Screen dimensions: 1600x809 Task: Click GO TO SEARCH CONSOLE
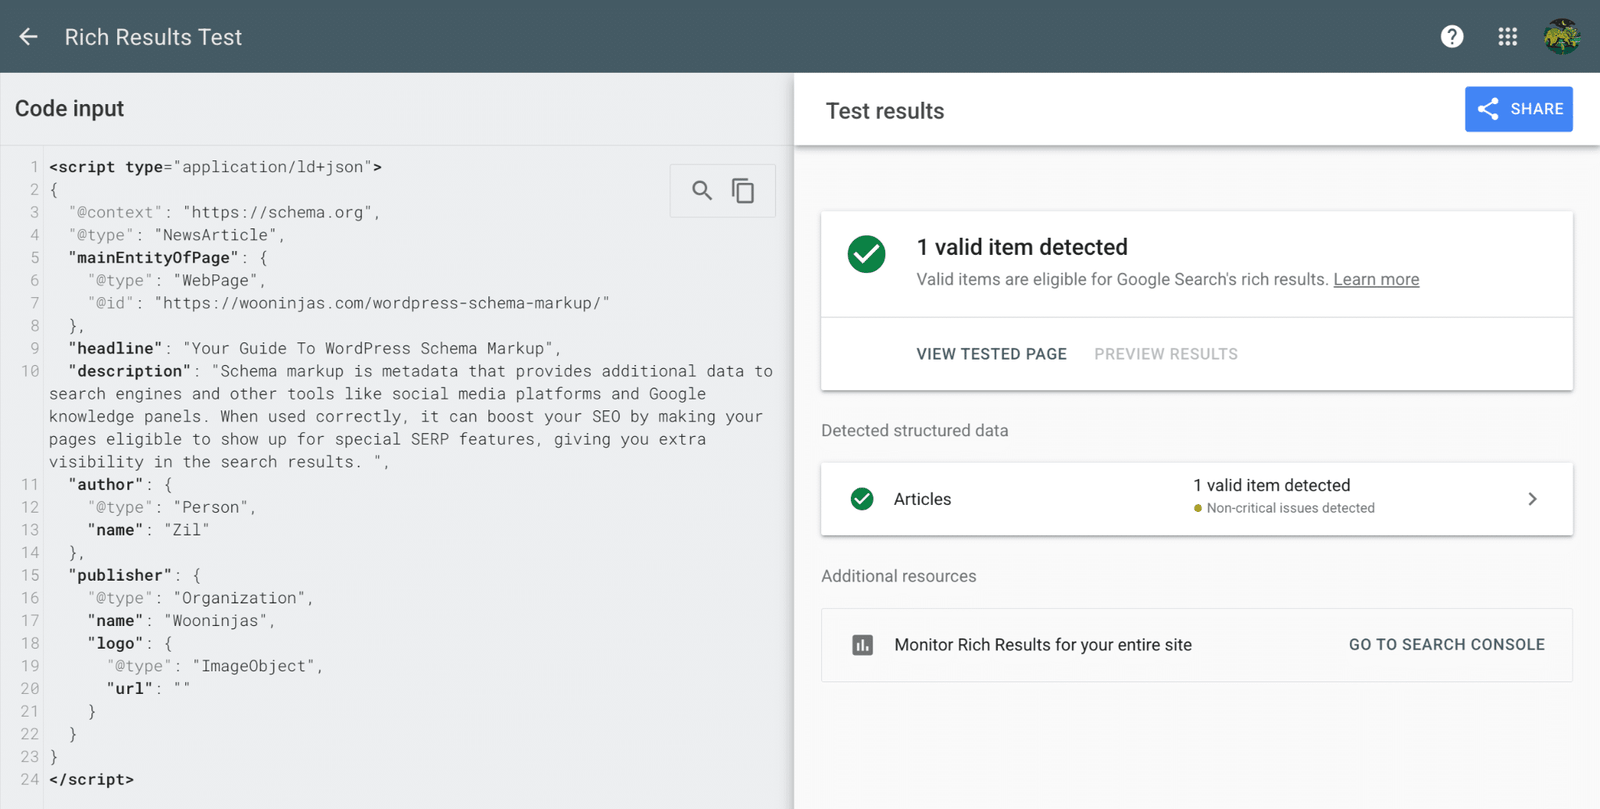(x=1447, y=645)
